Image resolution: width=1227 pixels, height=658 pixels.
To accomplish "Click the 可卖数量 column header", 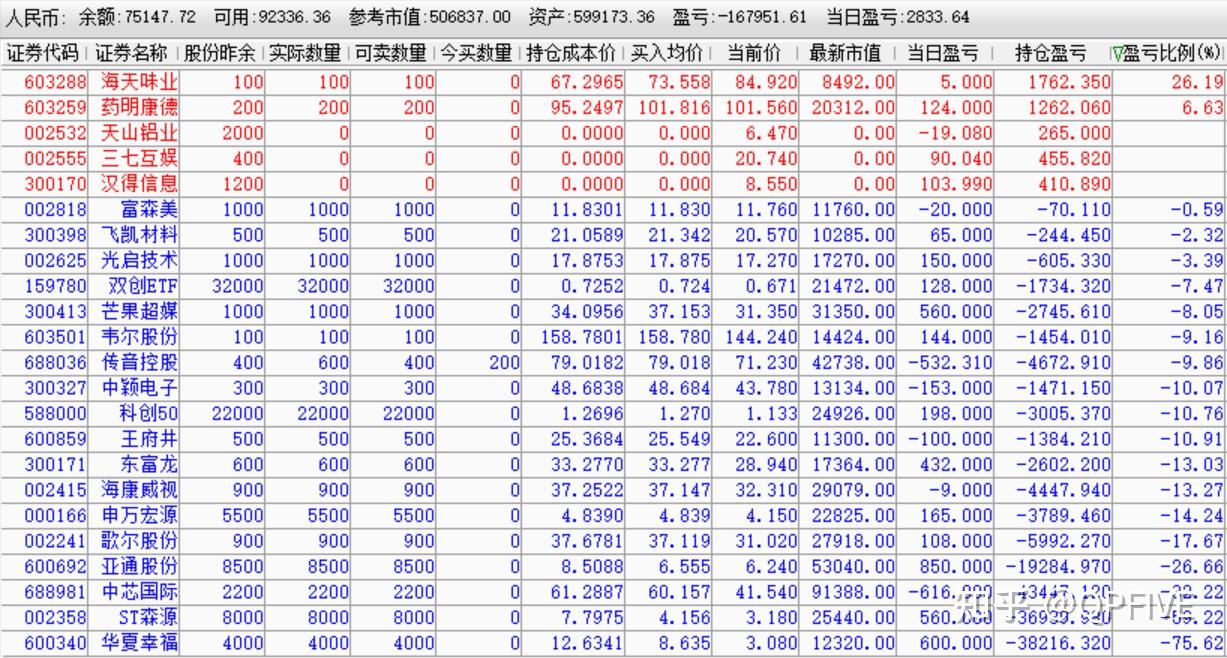I will 393,53.
